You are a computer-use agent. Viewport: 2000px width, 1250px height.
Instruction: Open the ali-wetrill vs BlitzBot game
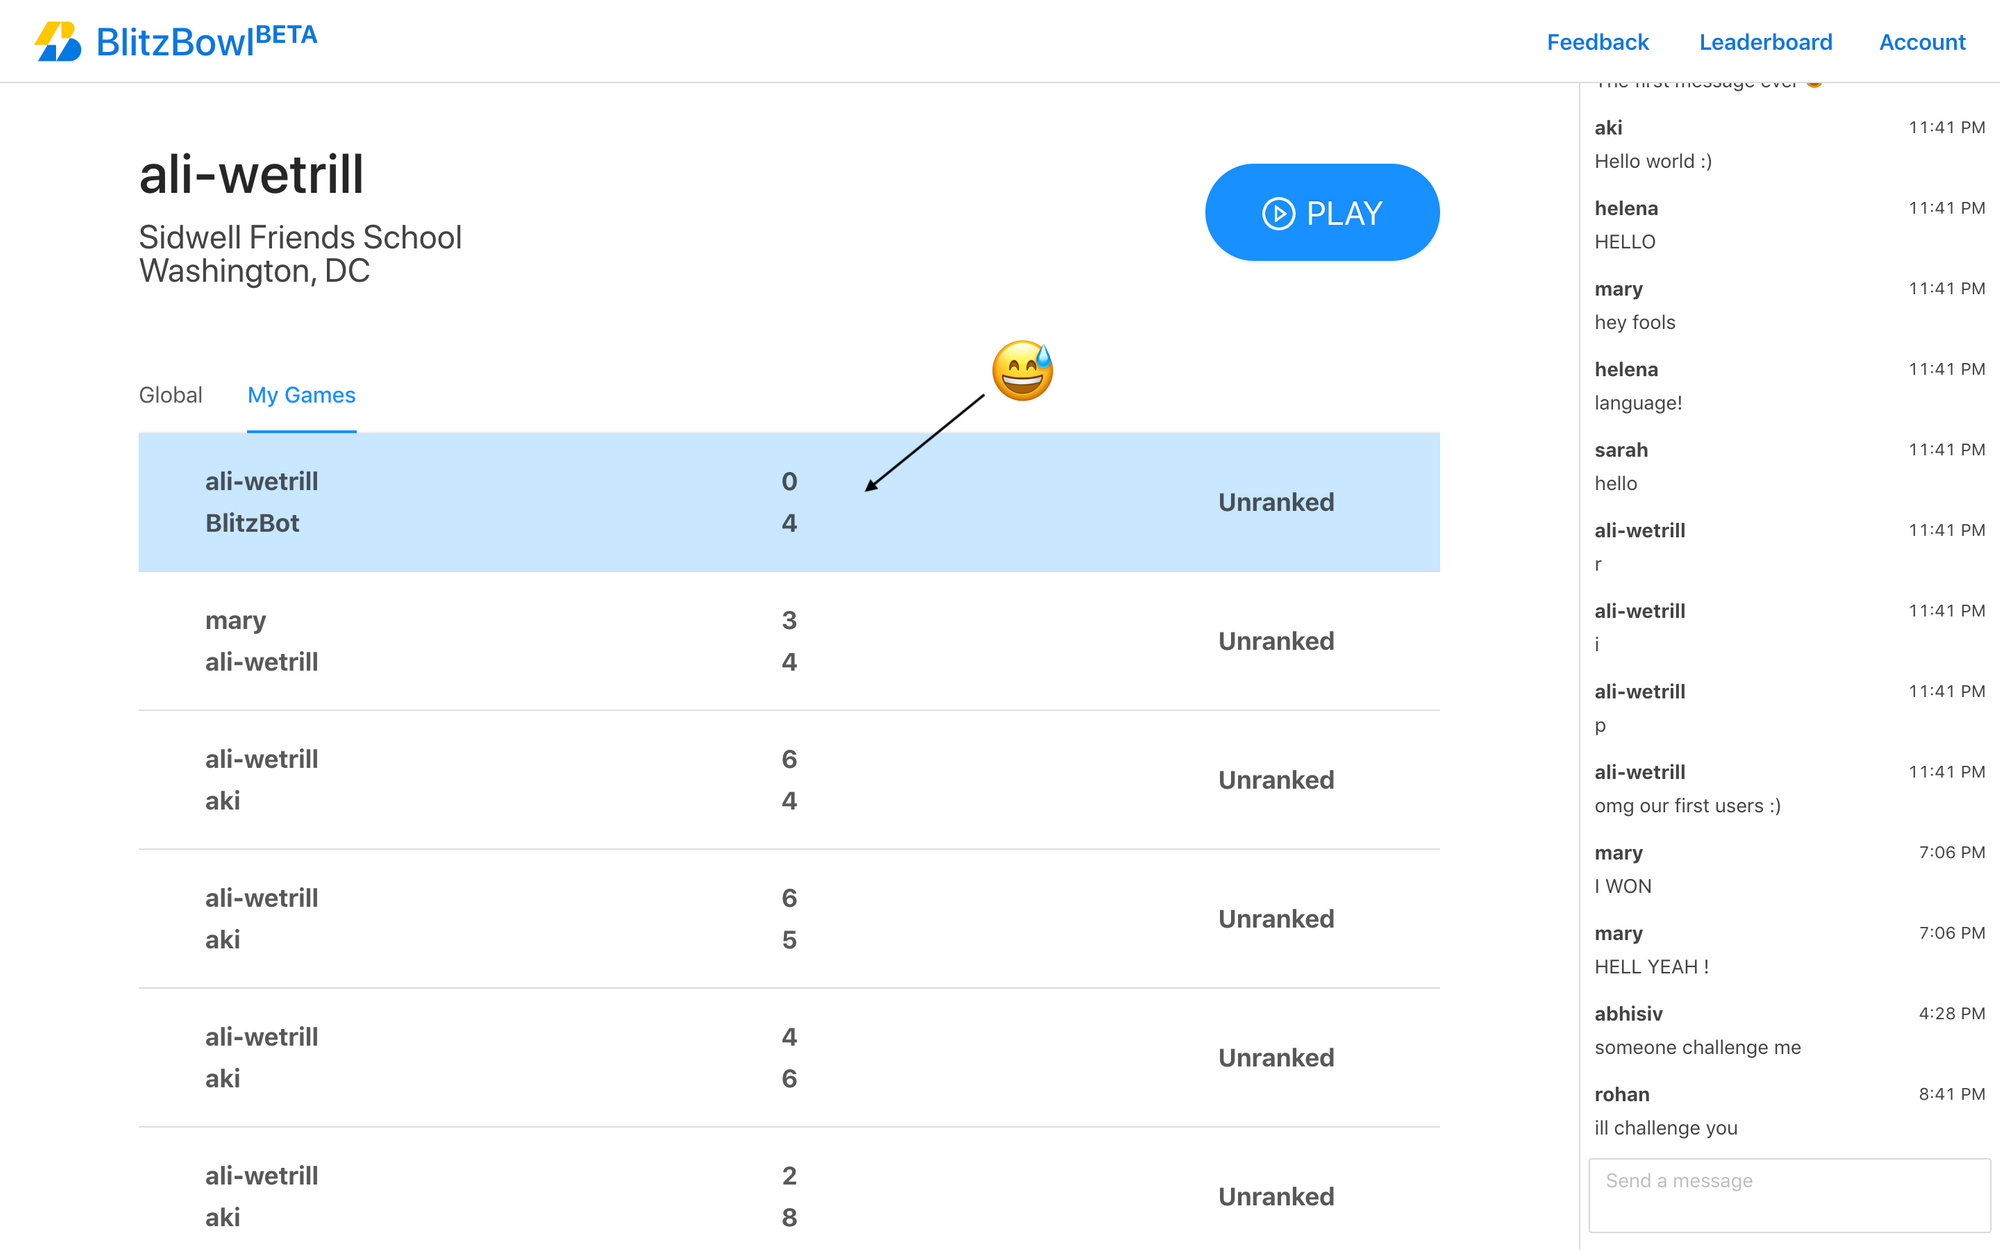pos(788,502)
